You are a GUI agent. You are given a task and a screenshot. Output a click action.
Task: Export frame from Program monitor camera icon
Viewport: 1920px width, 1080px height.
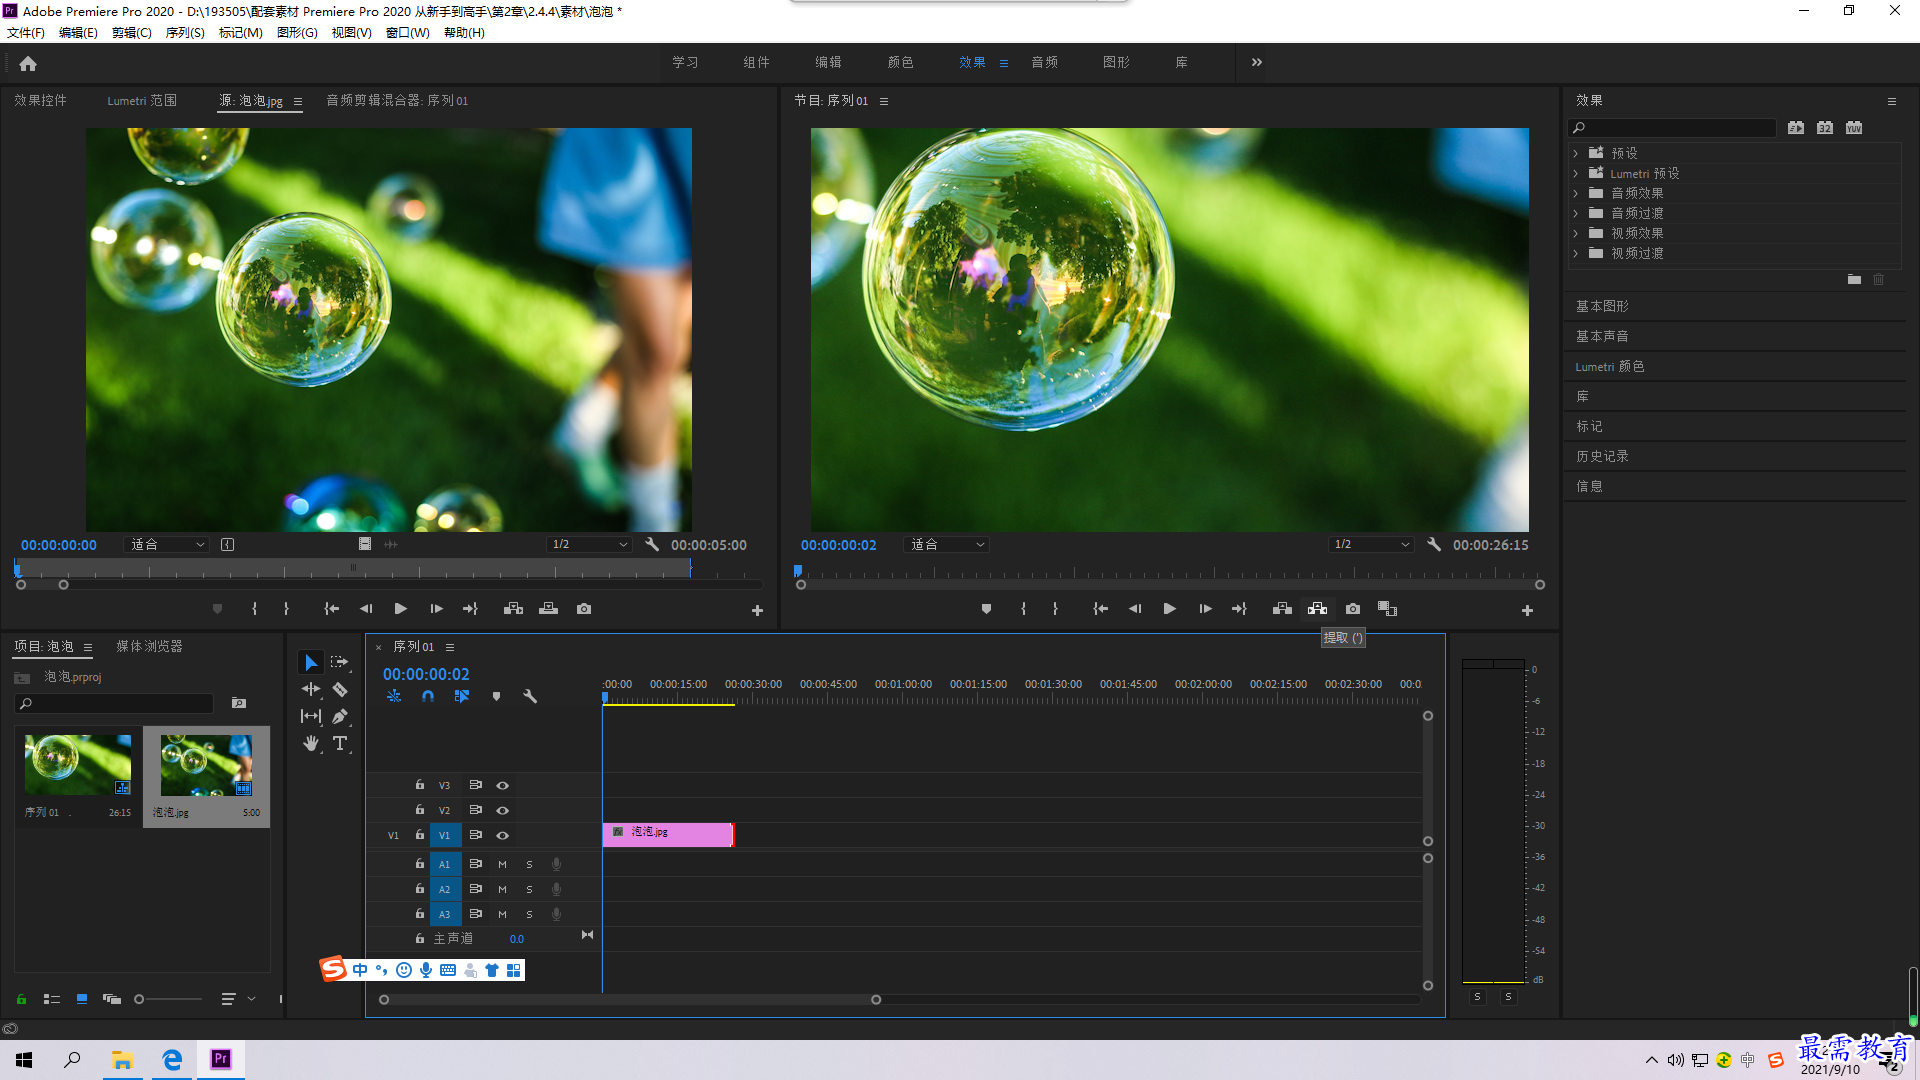pyautogui.click(x=1353, y=609)
